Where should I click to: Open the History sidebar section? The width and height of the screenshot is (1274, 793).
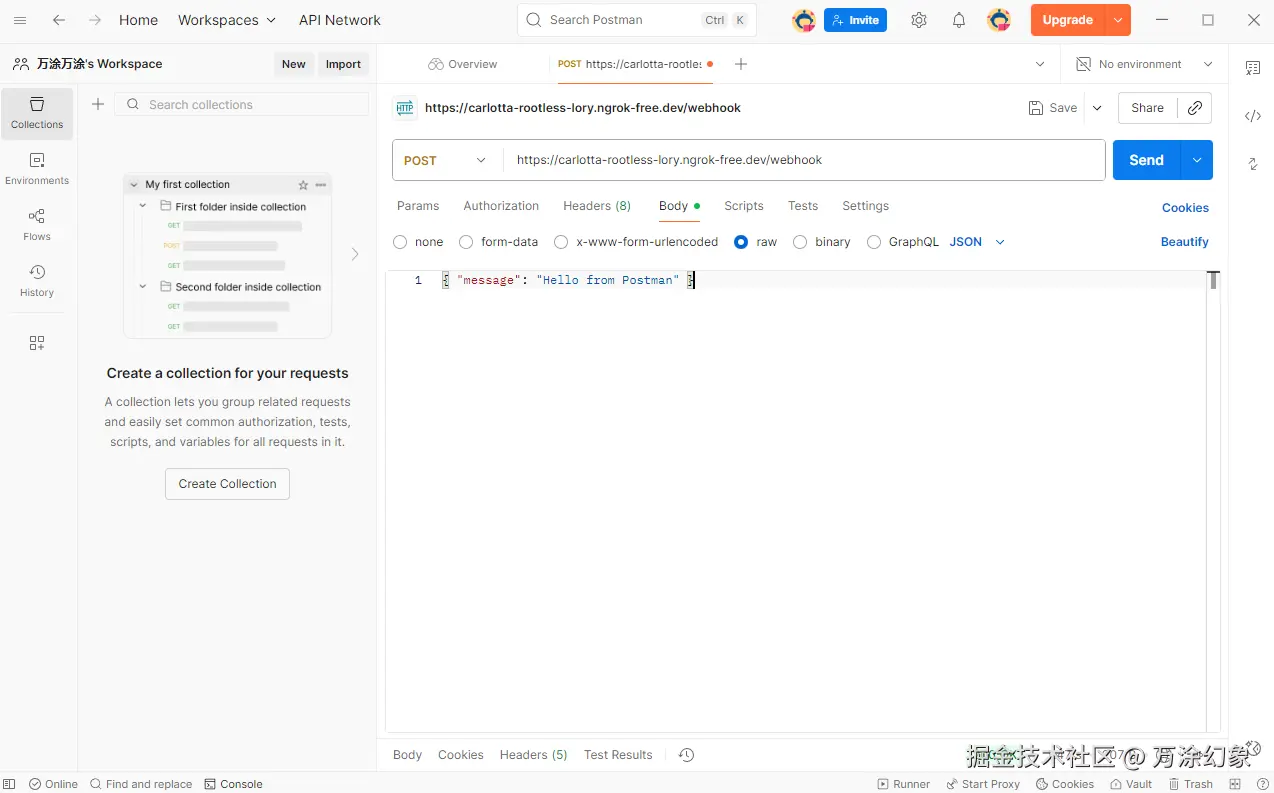tap(37, 281)
